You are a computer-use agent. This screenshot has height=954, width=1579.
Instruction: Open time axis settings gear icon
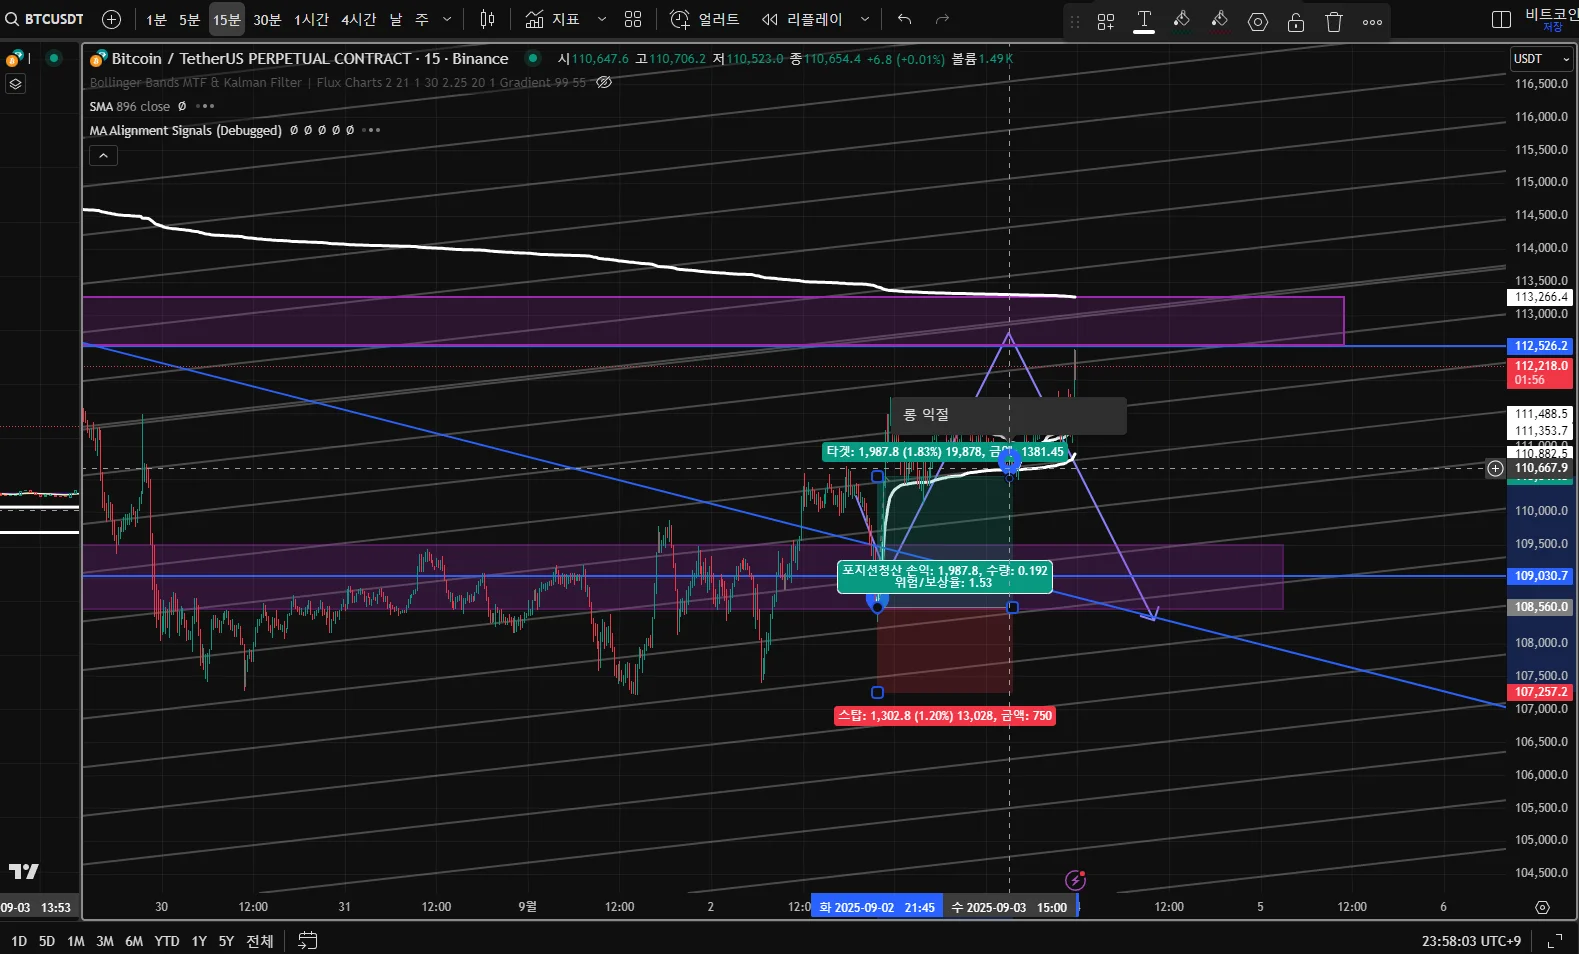click(1542, 907)
